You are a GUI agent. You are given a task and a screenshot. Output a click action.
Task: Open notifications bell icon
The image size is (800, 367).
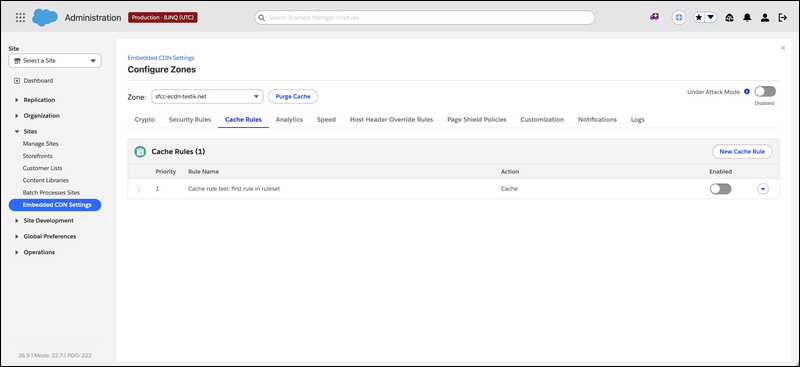(x=747, y=18)
